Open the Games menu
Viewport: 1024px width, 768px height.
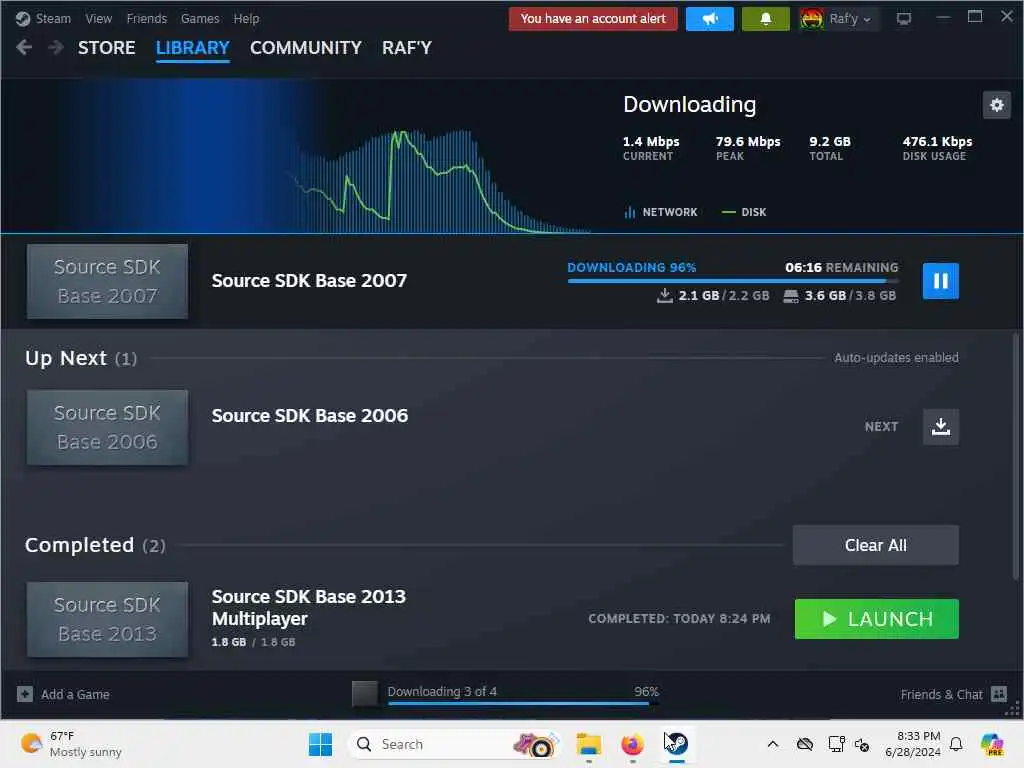pos(200,19)
